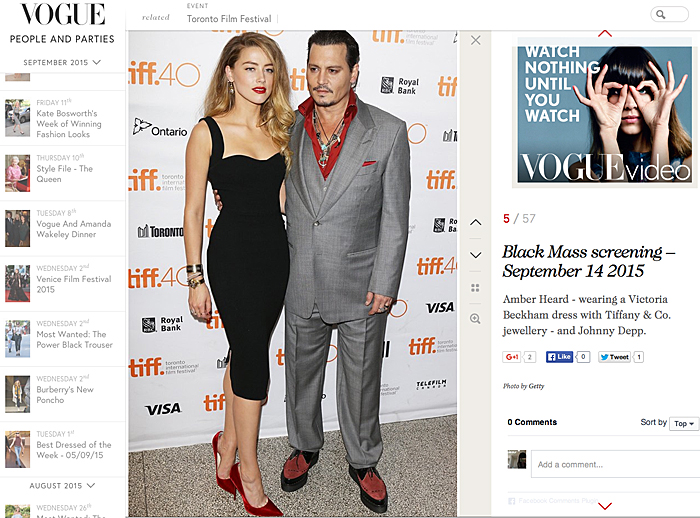The width and height of the screenshot is (700, 518).
Task: Click the Facebook Like button
Action: tap(559, 357)
